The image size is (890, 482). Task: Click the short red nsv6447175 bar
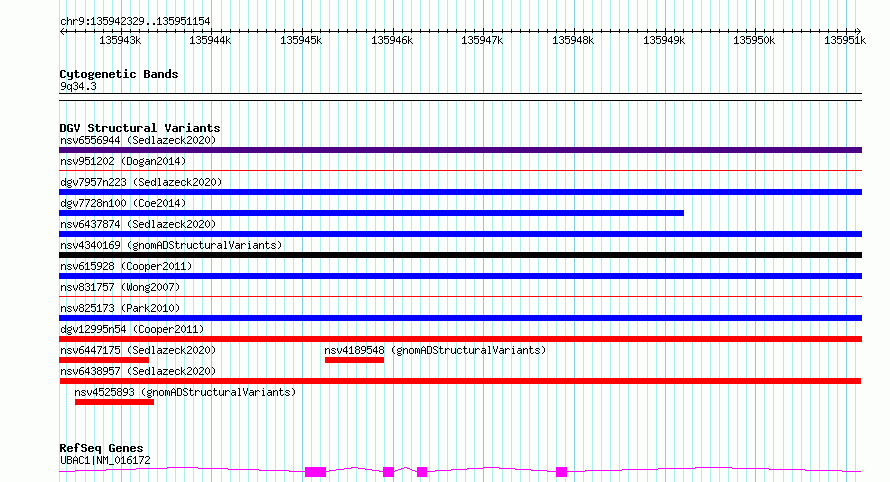click(x=104, y=360)
